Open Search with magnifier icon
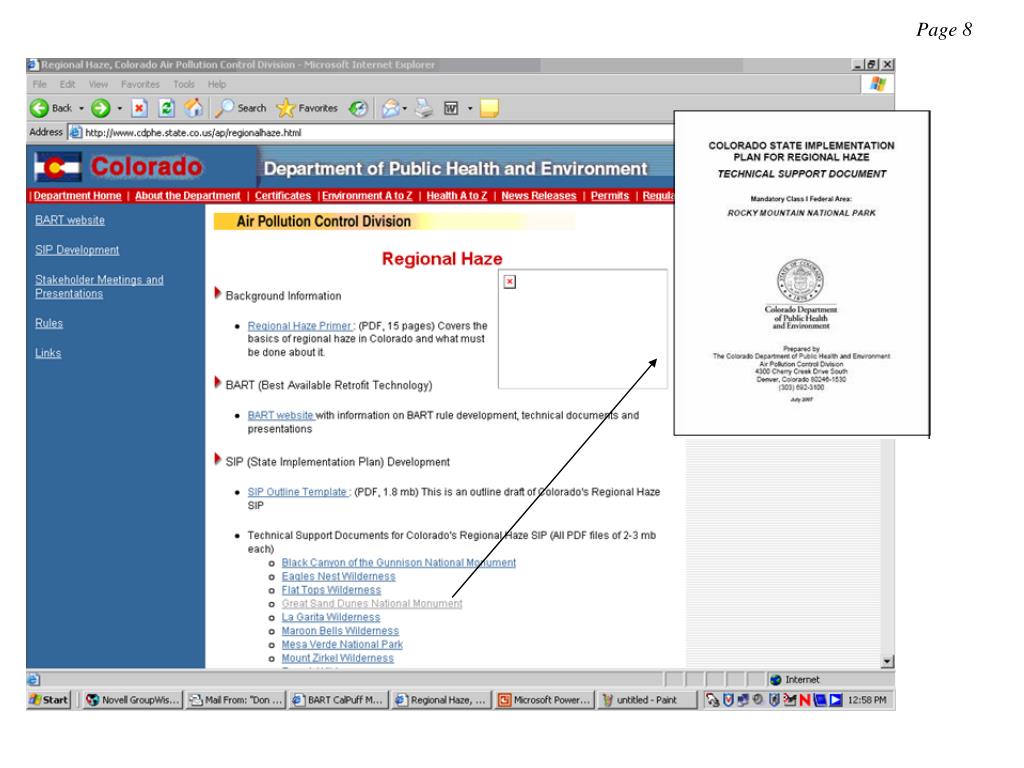Image resolution: width=1024 pixels, height=768 pixels. (240, 108)
